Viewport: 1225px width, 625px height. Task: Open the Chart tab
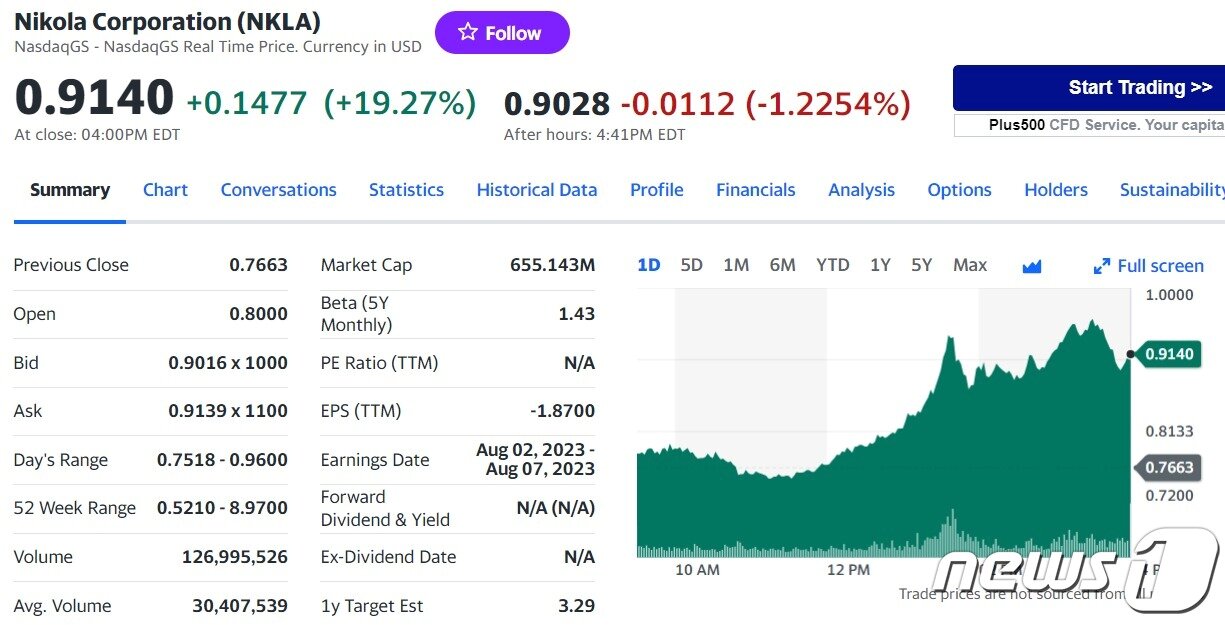click(x=165, y=190)
